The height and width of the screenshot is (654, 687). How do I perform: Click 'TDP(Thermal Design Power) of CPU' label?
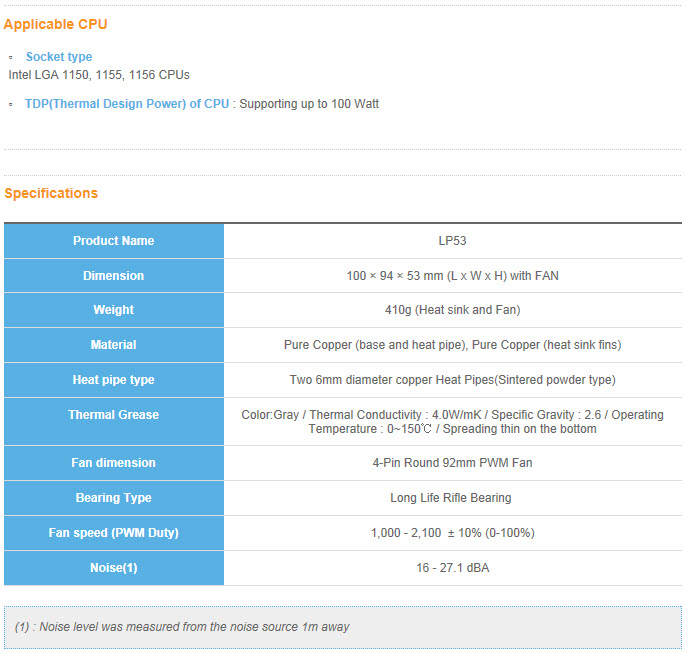tap(127, 104)
